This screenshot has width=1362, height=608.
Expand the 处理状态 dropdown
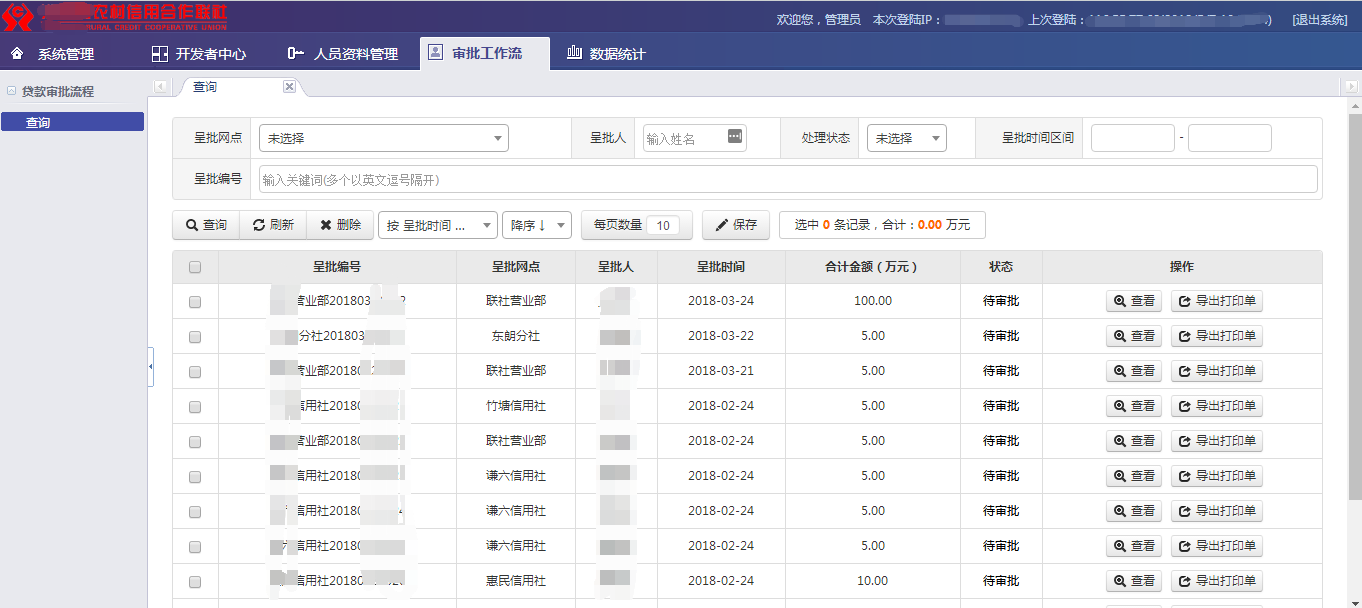(906, 138)
